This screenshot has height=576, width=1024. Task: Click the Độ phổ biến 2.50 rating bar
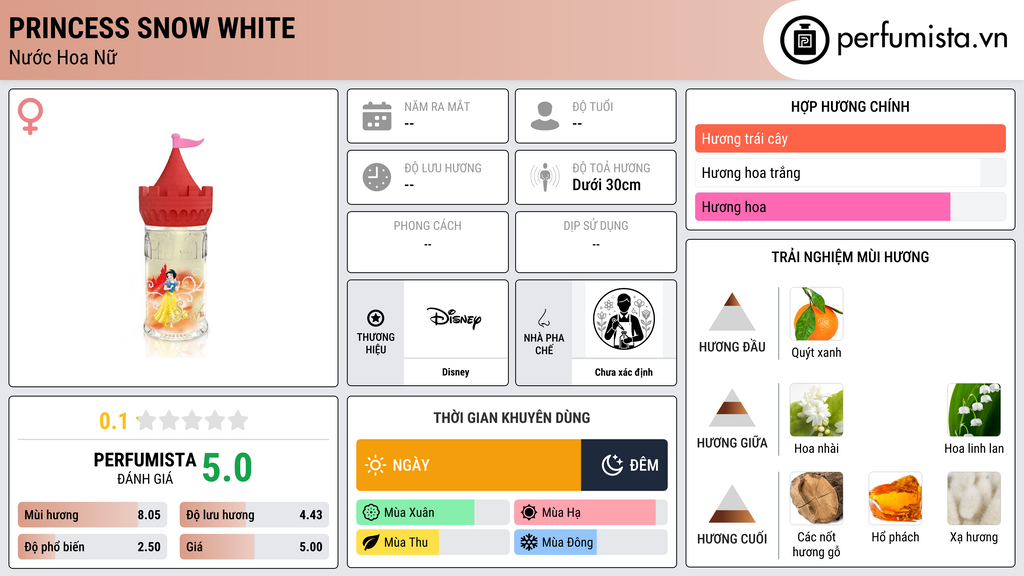[x=93, y=547]
